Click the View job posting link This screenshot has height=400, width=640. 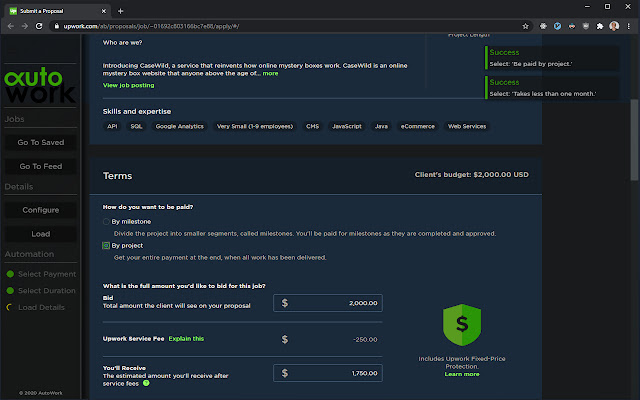[129, 85]
